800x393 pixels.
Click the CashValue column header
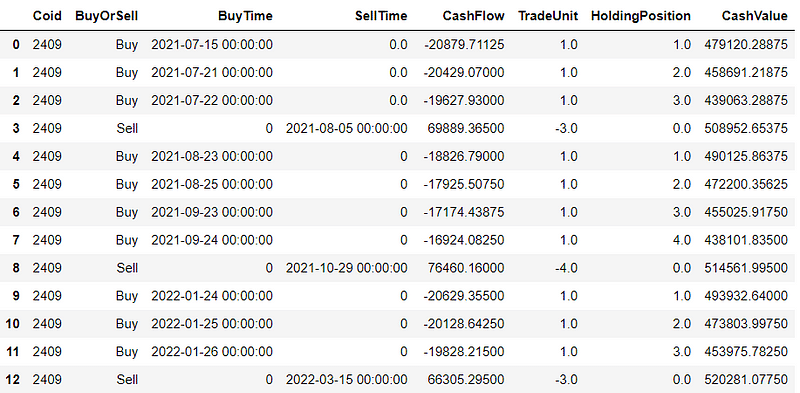pos(755,16)
